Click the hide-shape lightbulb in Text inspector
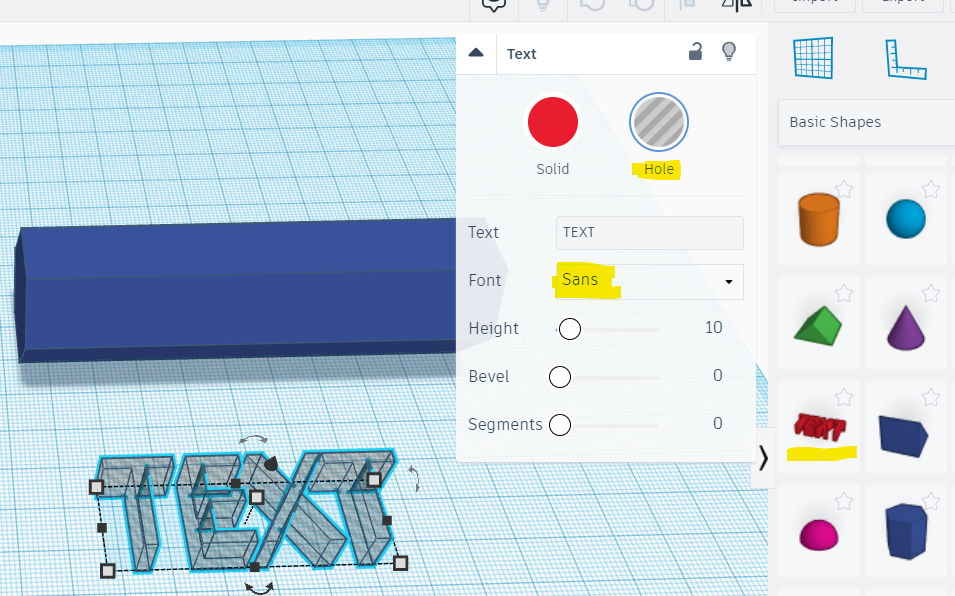Image resolution: width=955 pixels, height=596 pixels. [x=729, y=52]
